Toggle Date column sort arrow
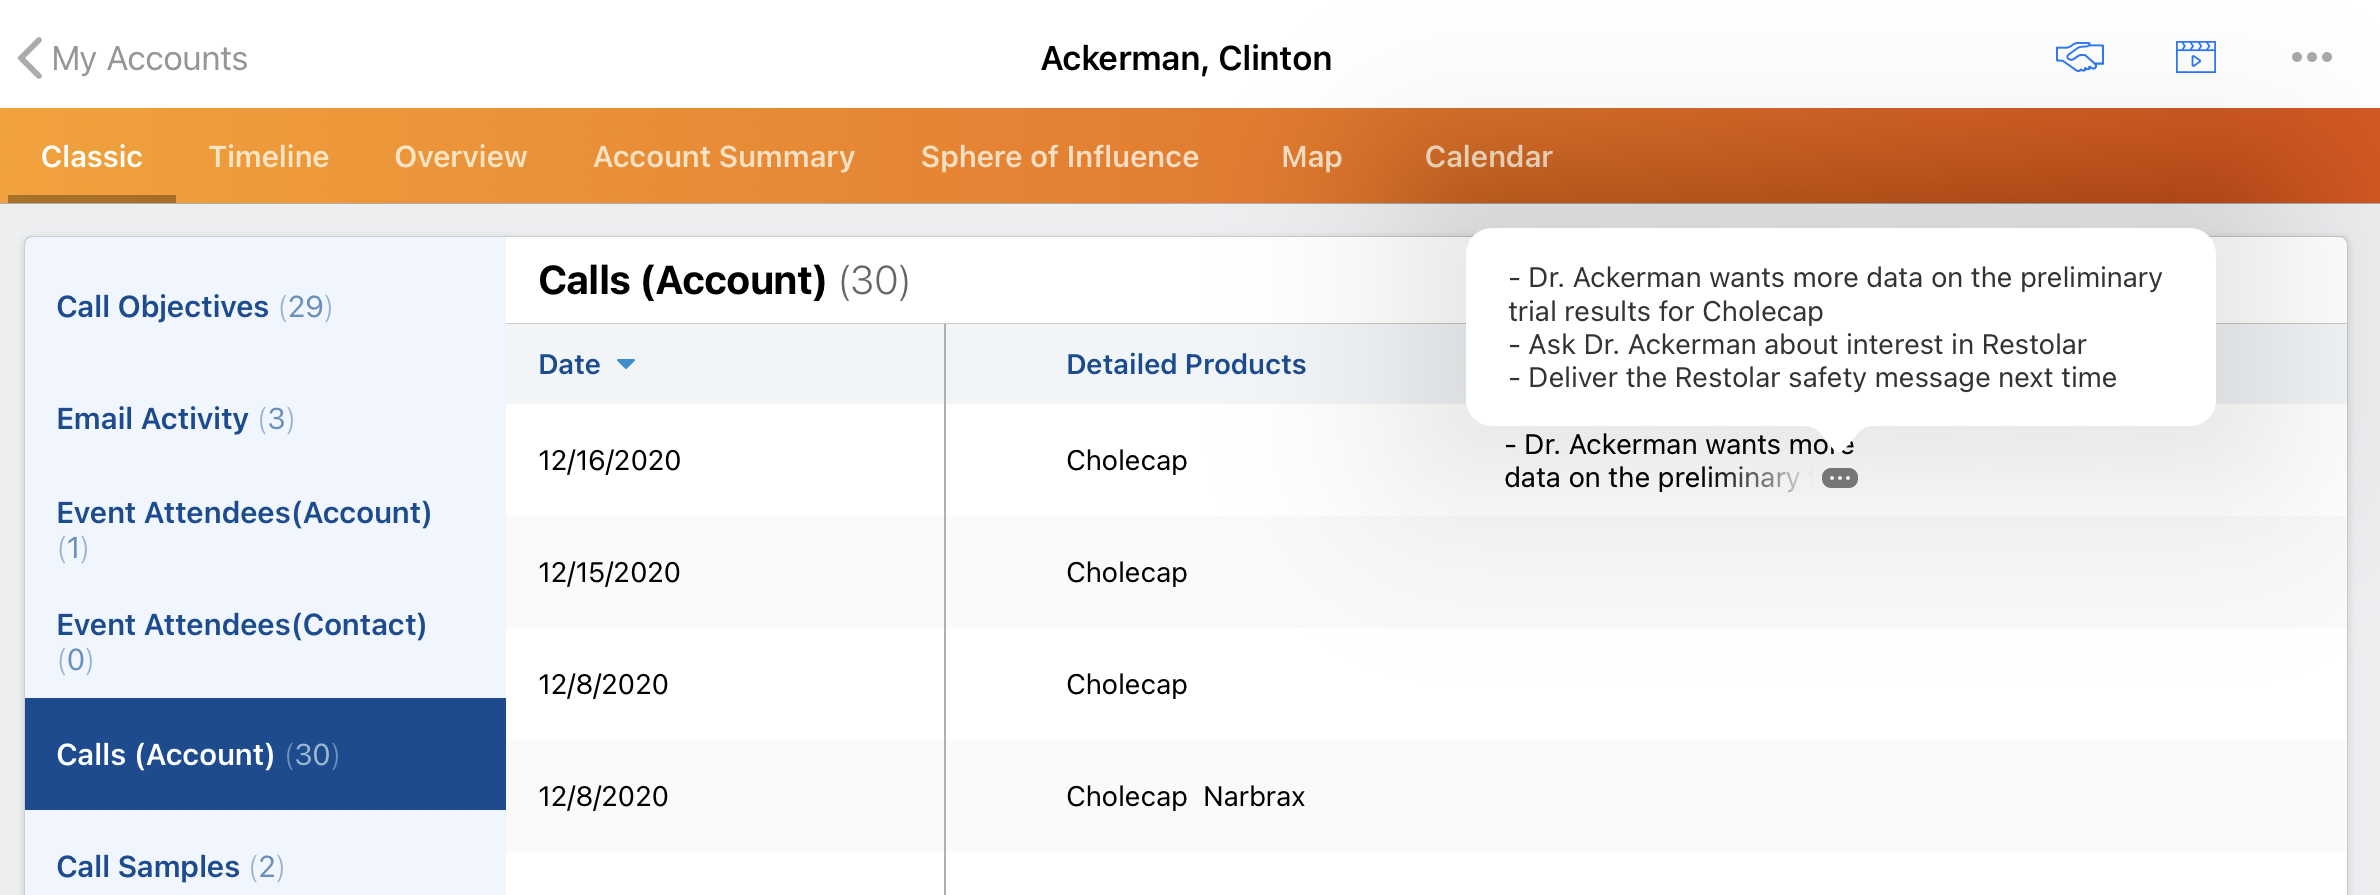The image size is (2380, 895). [626, 364]
